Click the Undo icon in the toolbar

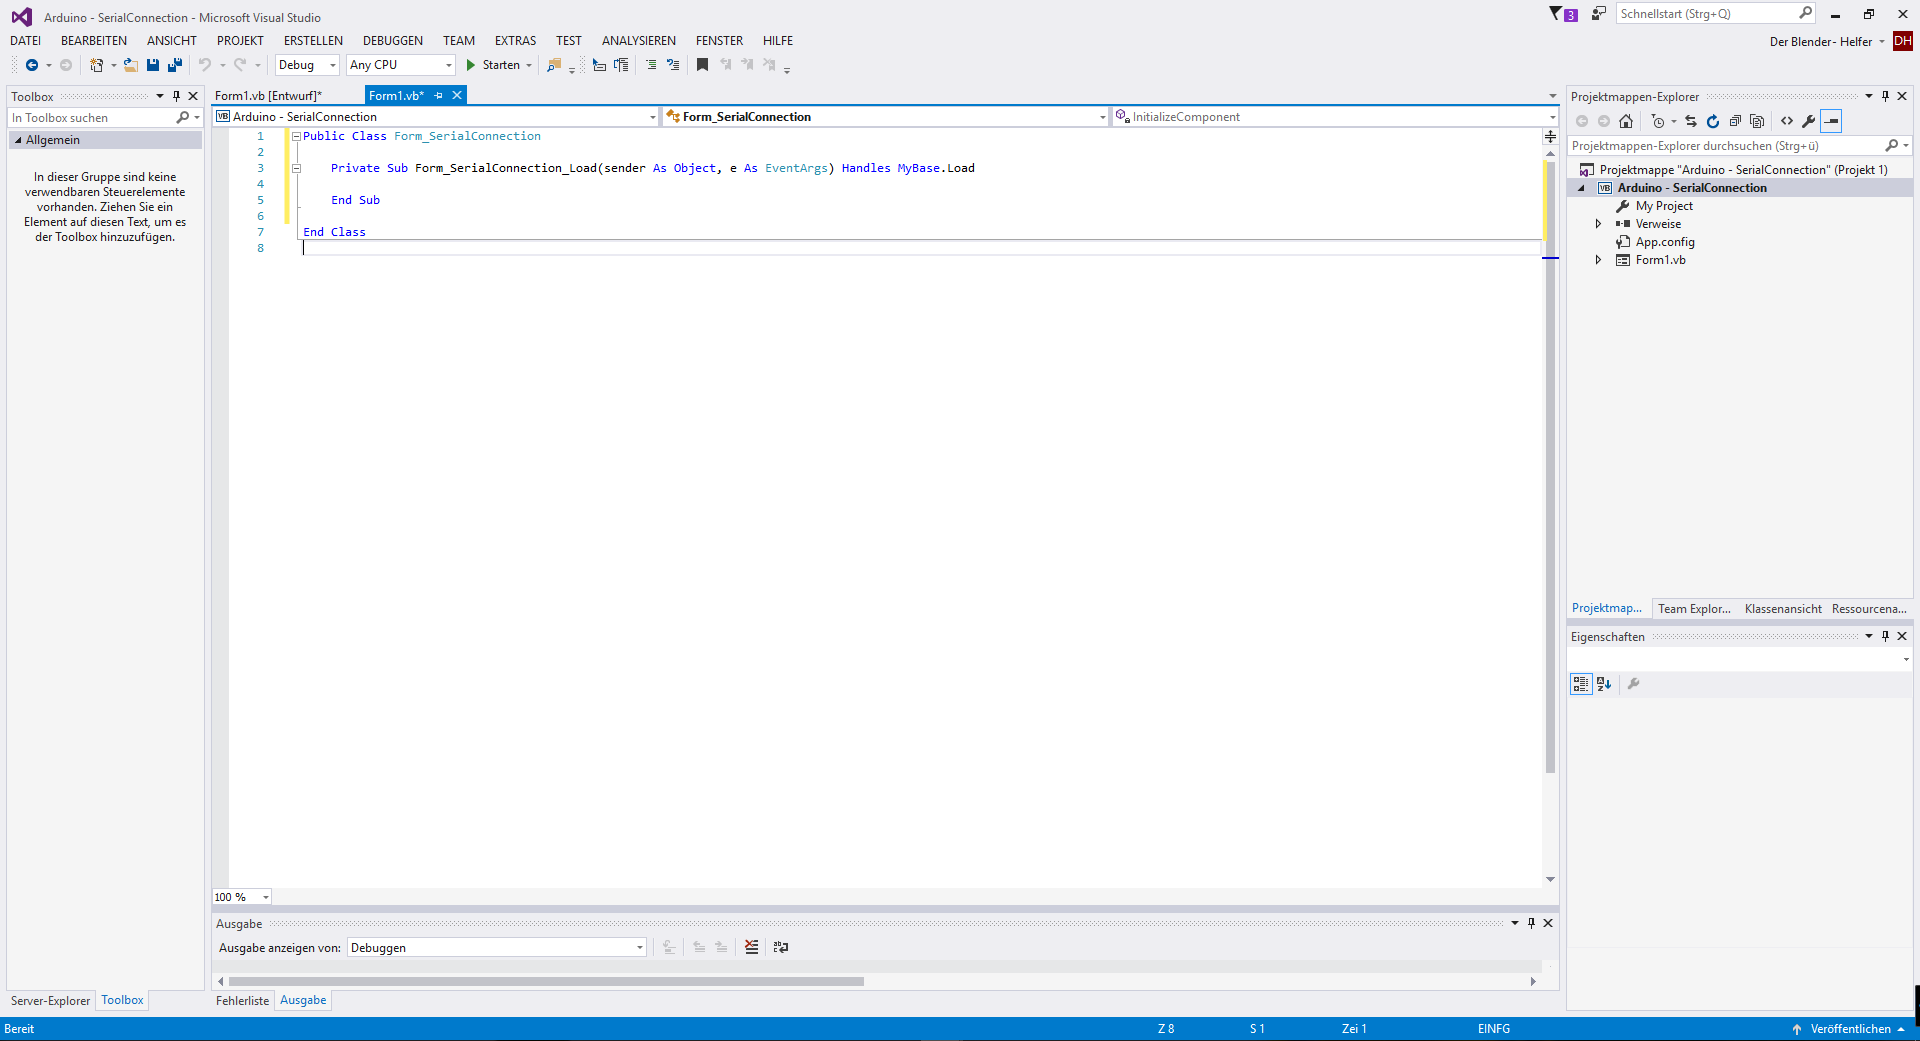pos(204,65)
